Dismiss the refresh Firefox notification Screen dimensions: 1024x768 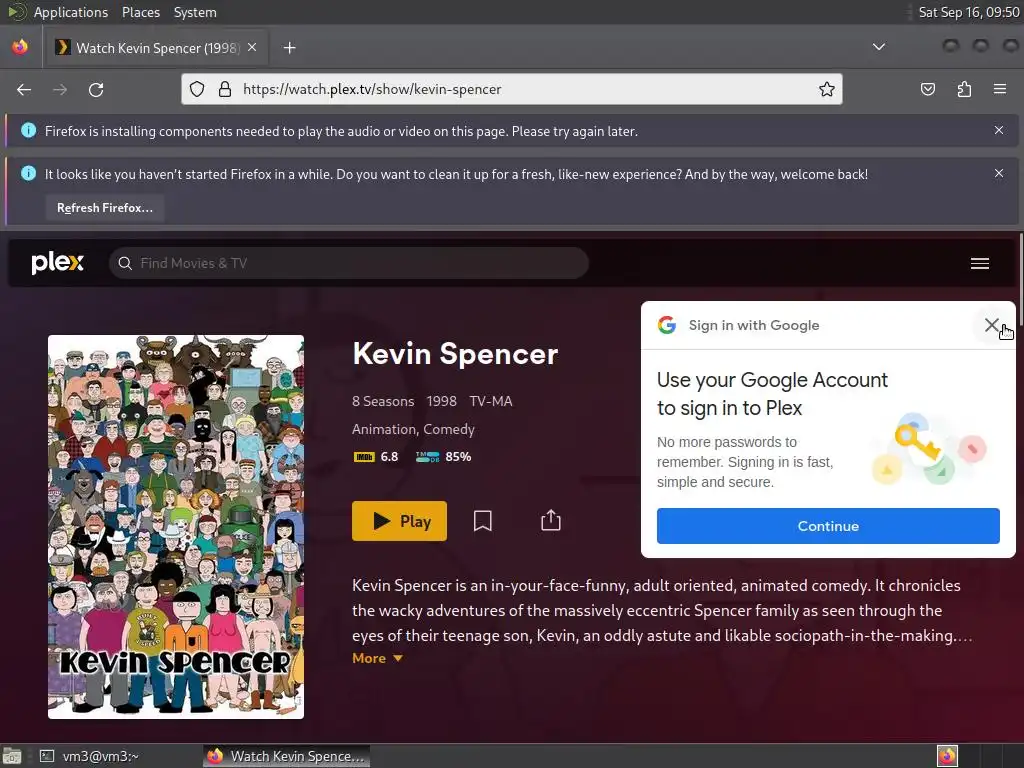(x=999, y=173)
